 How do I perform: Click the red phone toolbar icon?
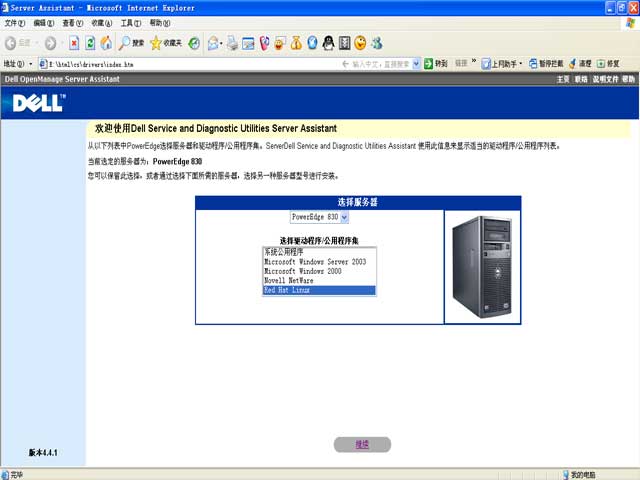[x=264, y=43]
